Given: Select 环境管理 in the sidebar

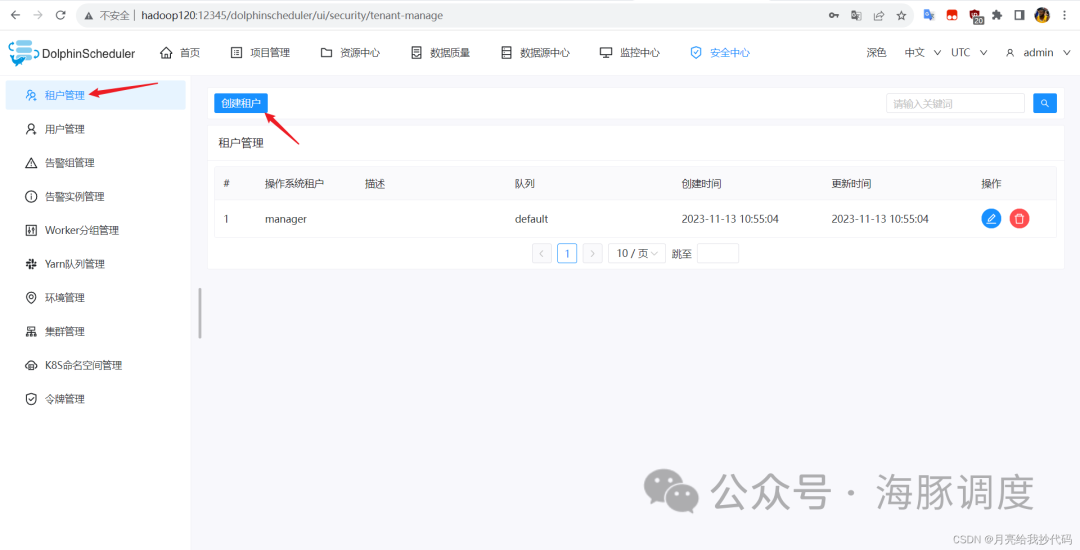Looking at the screenshot, I should 96,297.
